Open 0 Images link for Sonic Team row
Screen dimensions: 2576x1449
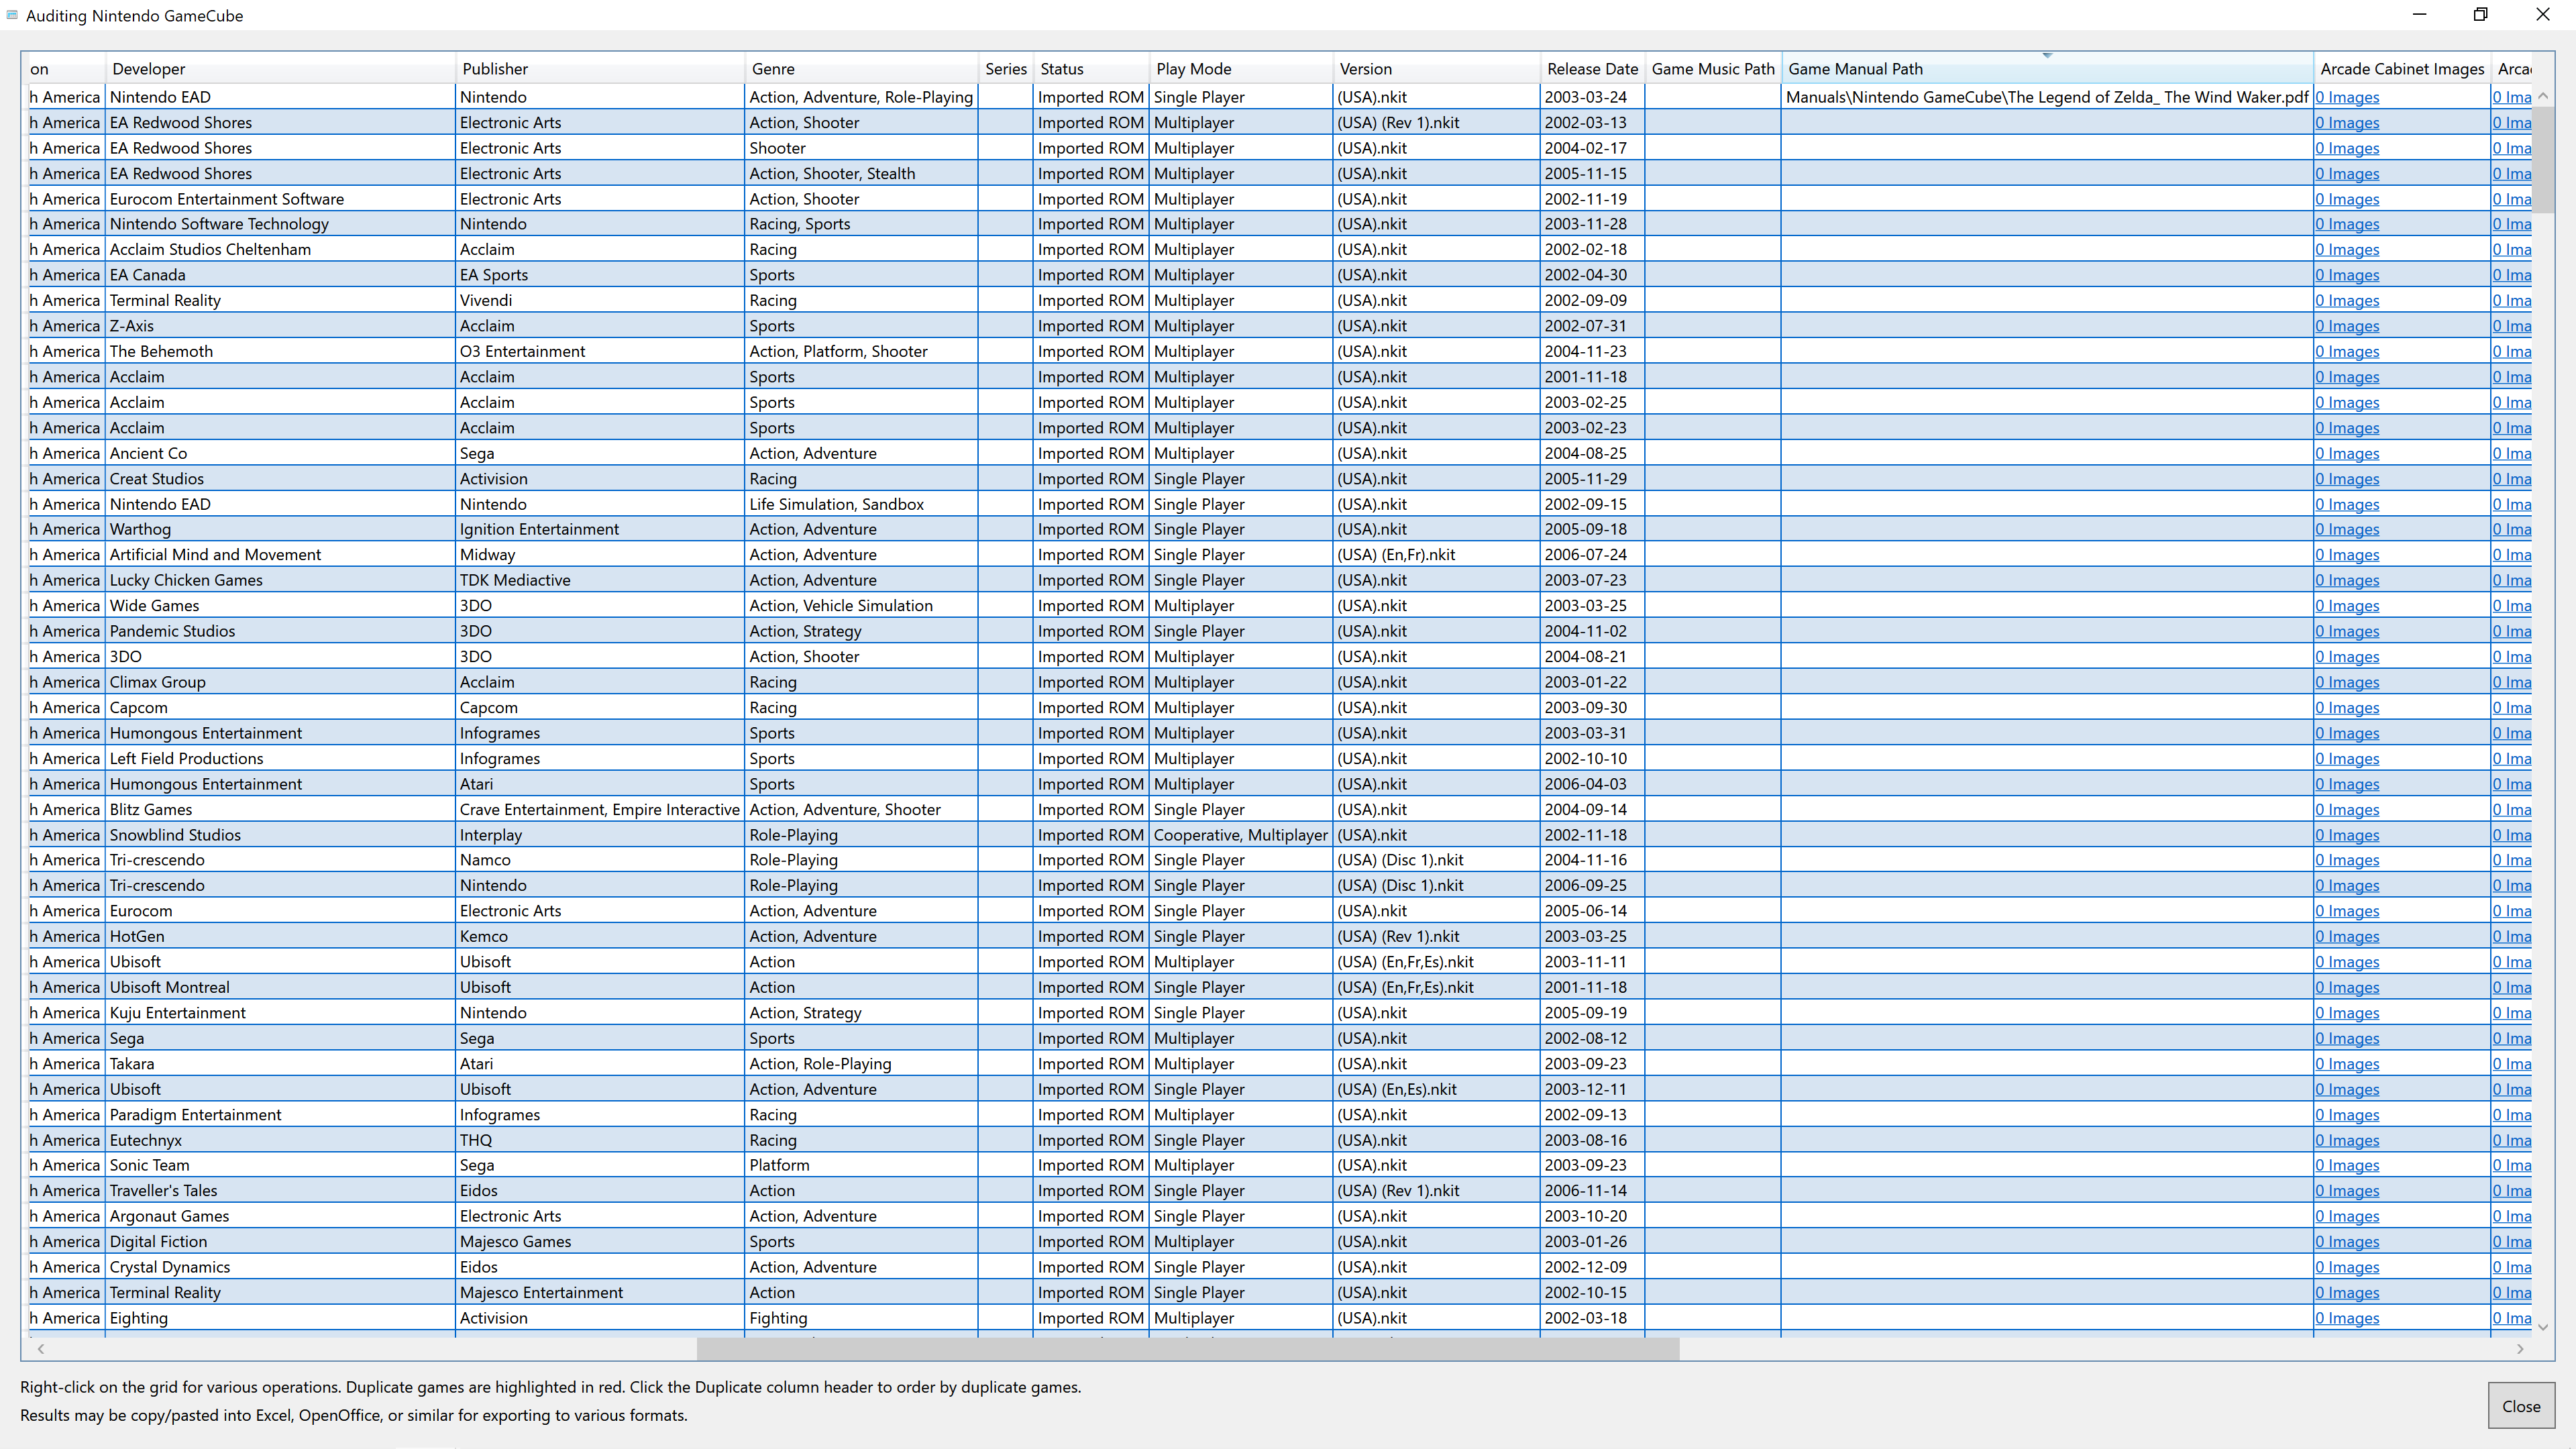(2347, 1165)
